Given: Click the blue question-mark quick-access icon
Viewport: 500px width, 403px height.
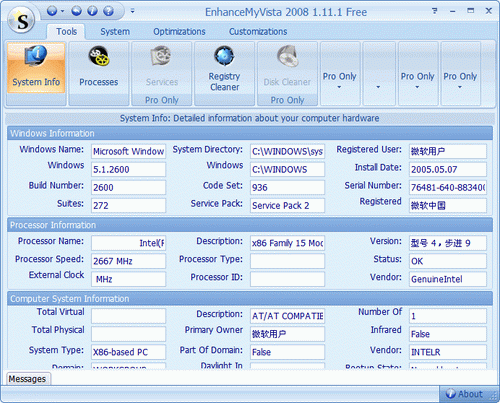Looking at the screenshot, I should coord(108,11).
